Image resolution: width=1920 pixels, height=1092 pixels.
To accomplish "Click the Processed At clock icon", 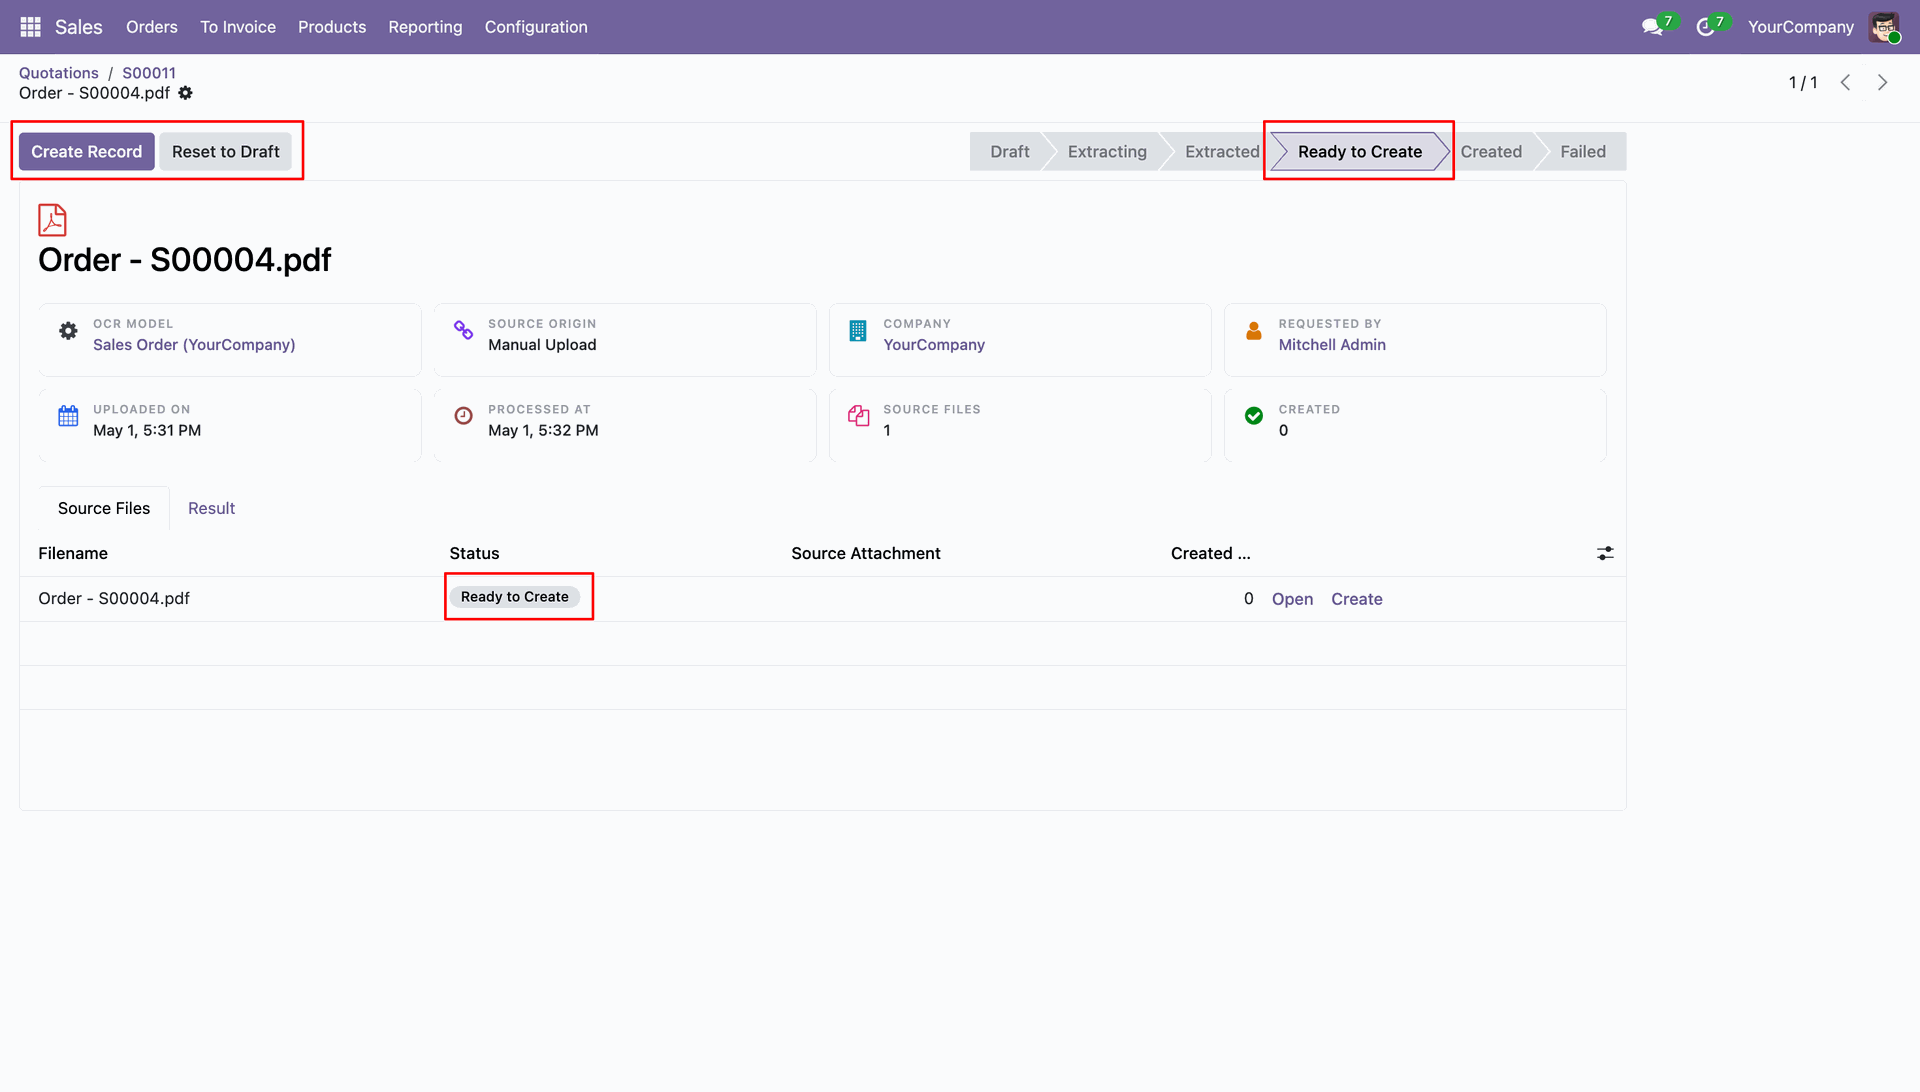I will point(463,416).
